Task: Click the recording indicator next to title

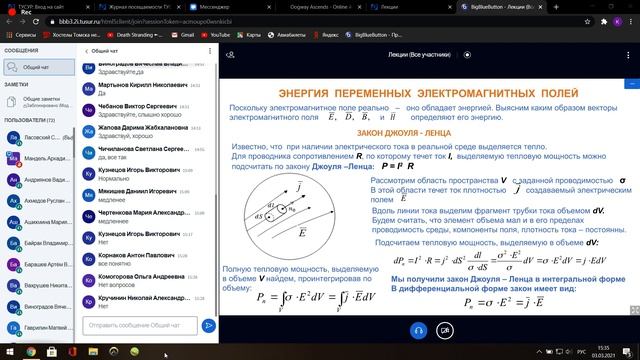Action: pos(467,55)
